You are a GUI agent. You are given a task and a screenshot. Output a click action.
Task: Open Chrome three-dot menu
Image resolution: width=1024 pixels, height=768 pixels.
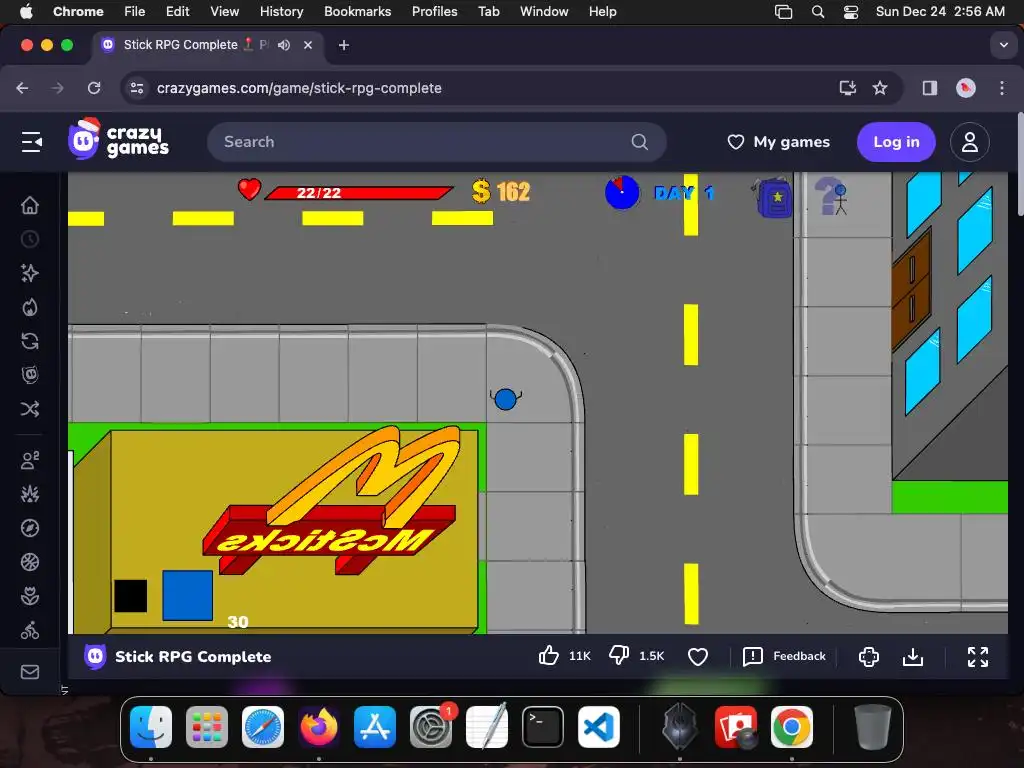pyautogui.click(x=1002, y=88)
